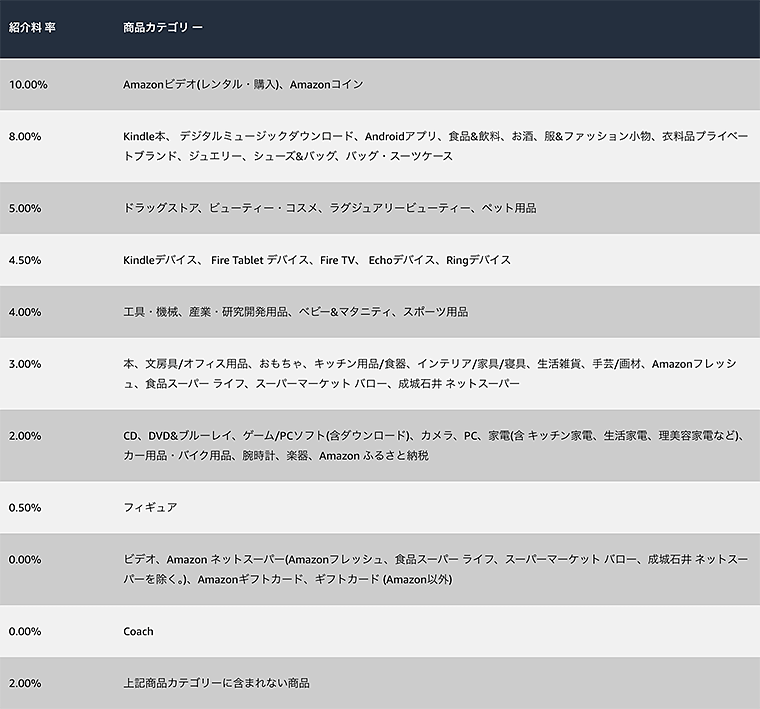Click the カー用品・バイク用品 second line text
This screenshot has height=709, width=760.
point(276,456)
